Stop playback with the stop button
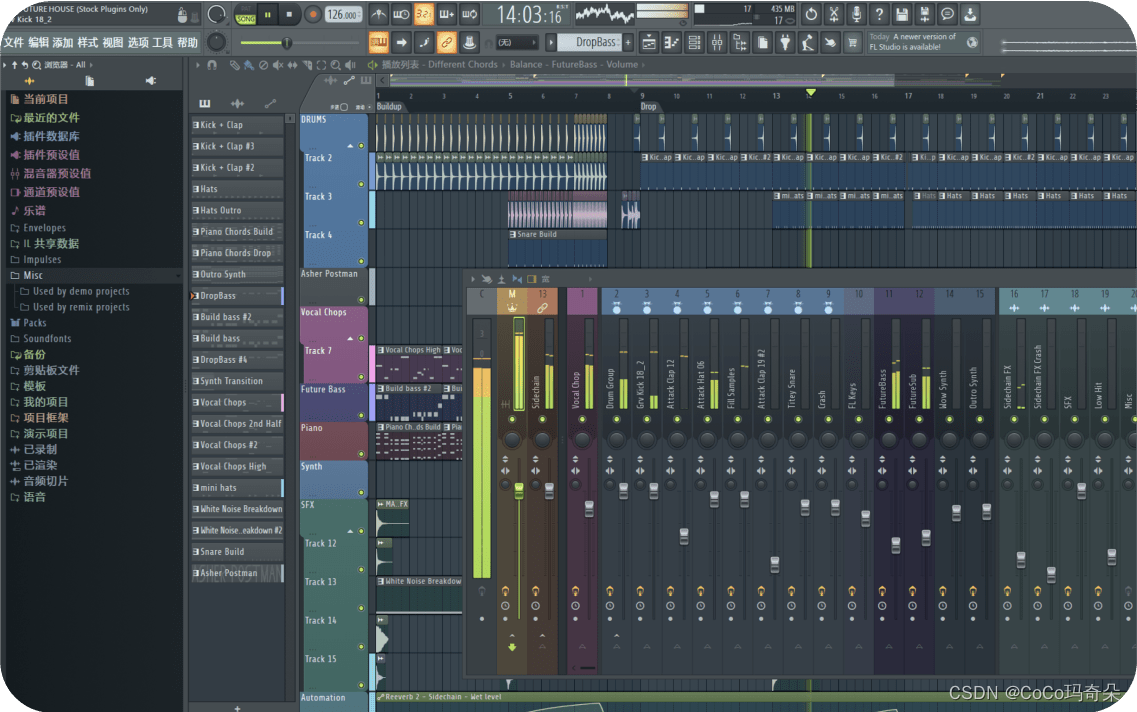1137x712 pixels. 290,15
